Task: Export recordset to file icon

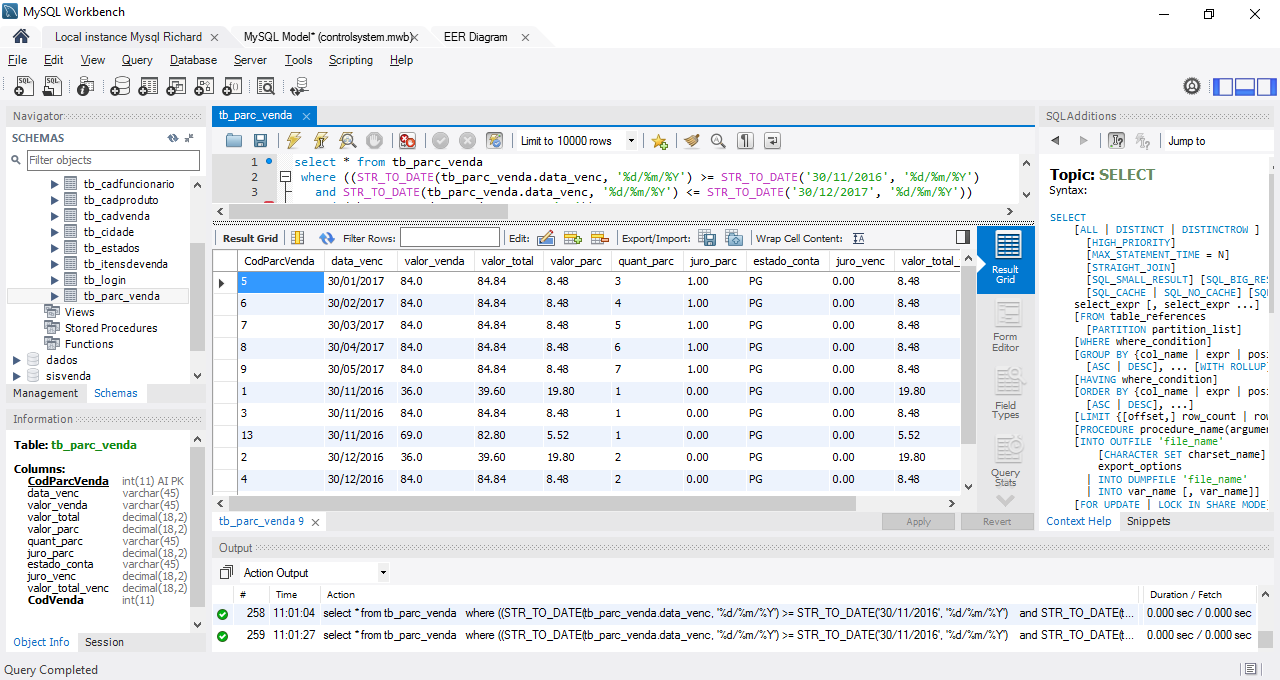Action: tap(707, 238)
